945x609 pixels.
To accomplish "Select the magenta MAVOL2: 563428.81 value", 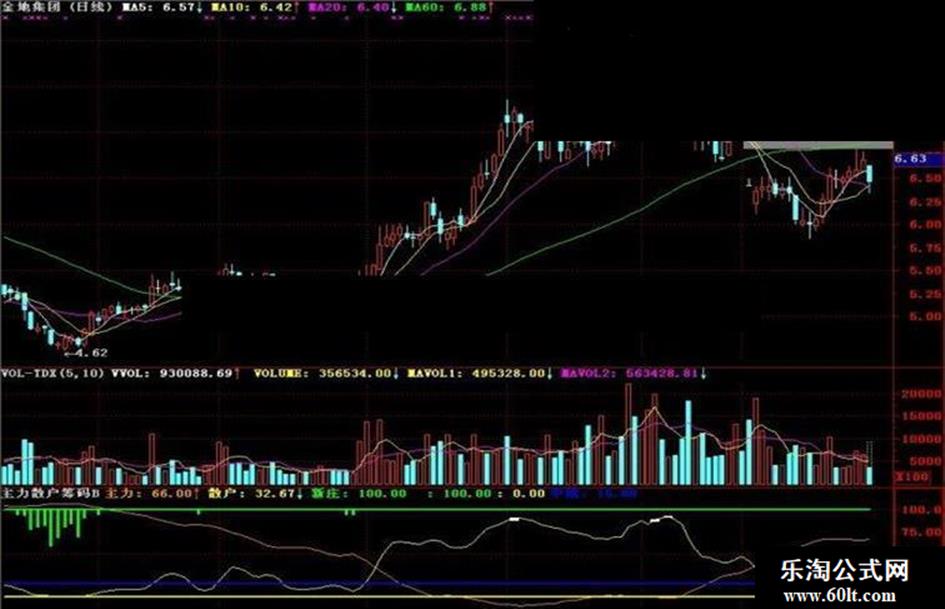I will pos(634,373).
